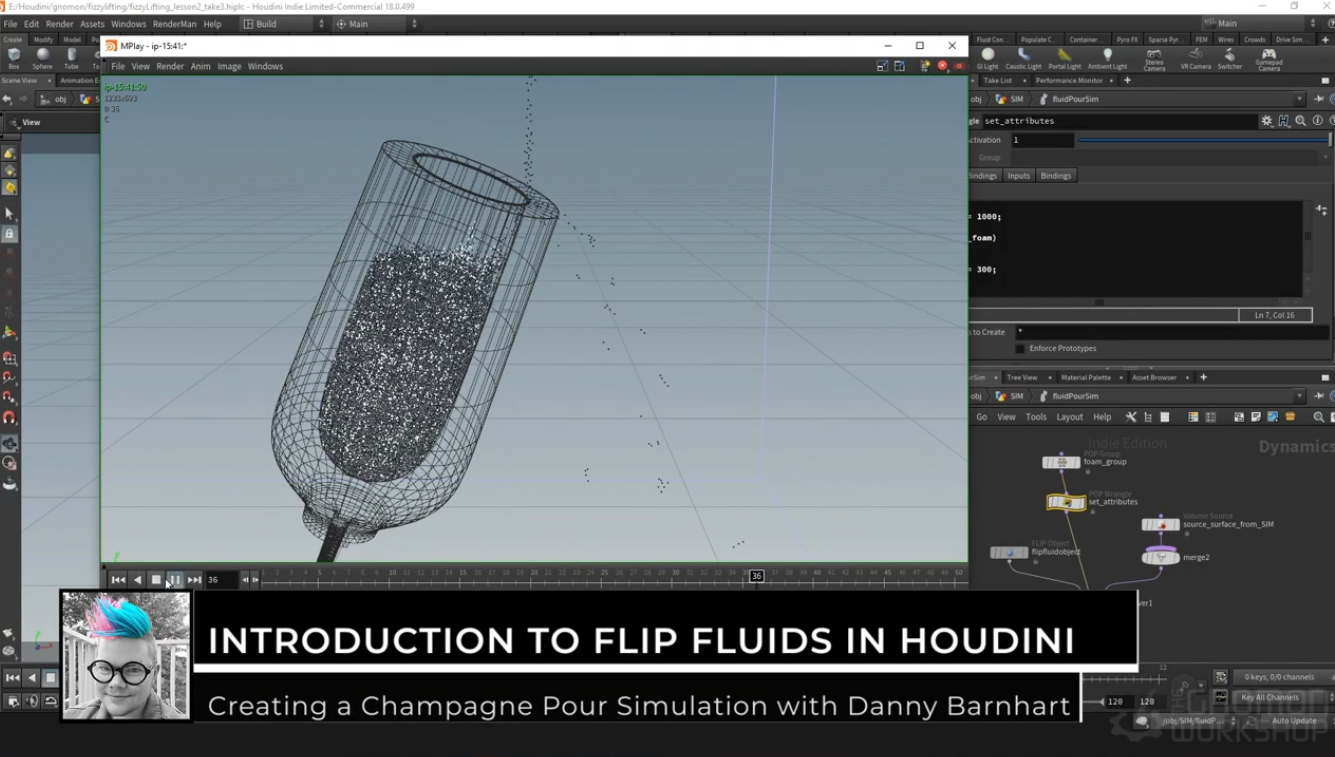Open the MPlay Anim menu
The width and height of the screenshot is (1335, 757).
tap(201, 66)
